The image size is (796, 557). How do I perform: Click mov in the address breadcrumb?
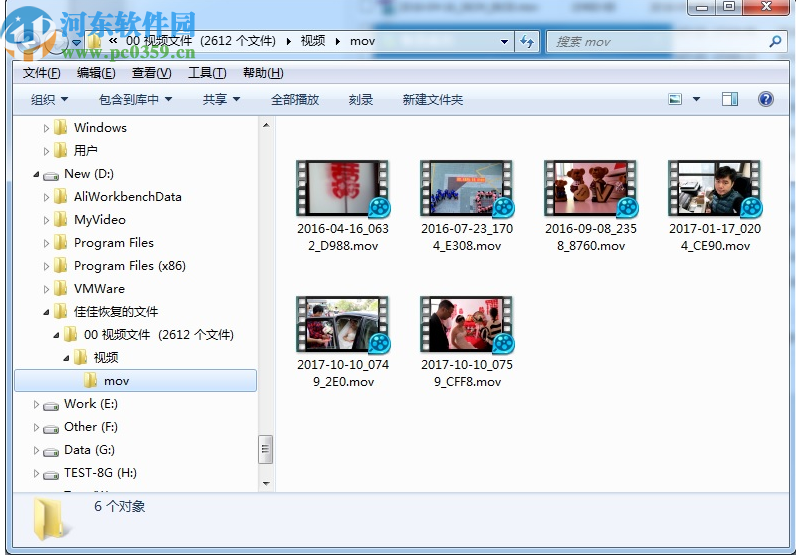(362, 41)
